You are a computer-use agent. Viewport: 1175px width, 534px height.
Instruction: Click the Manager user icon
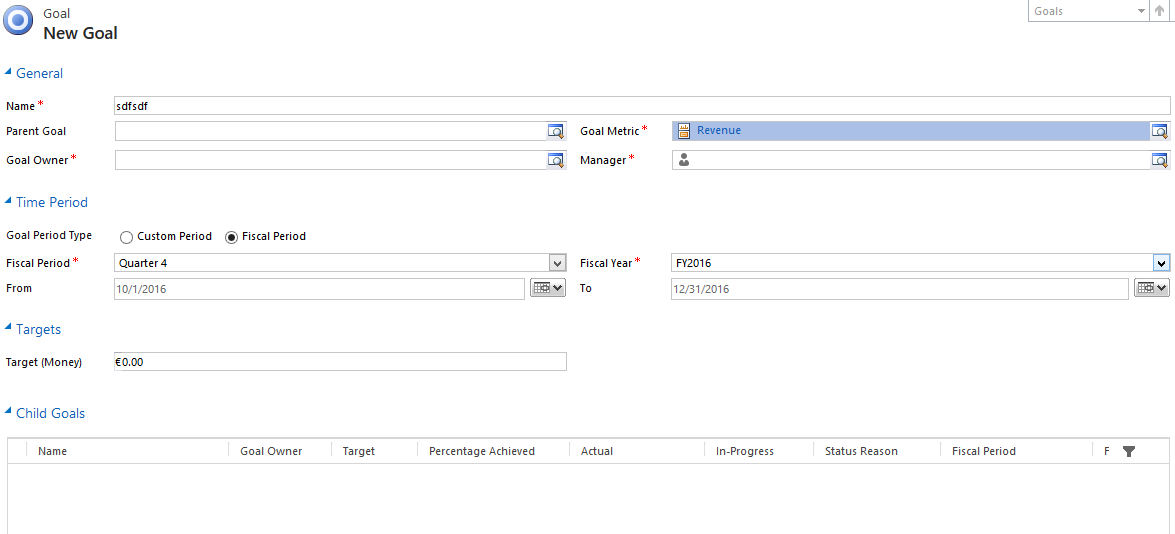pyautogui.click(x=683, y=160)
